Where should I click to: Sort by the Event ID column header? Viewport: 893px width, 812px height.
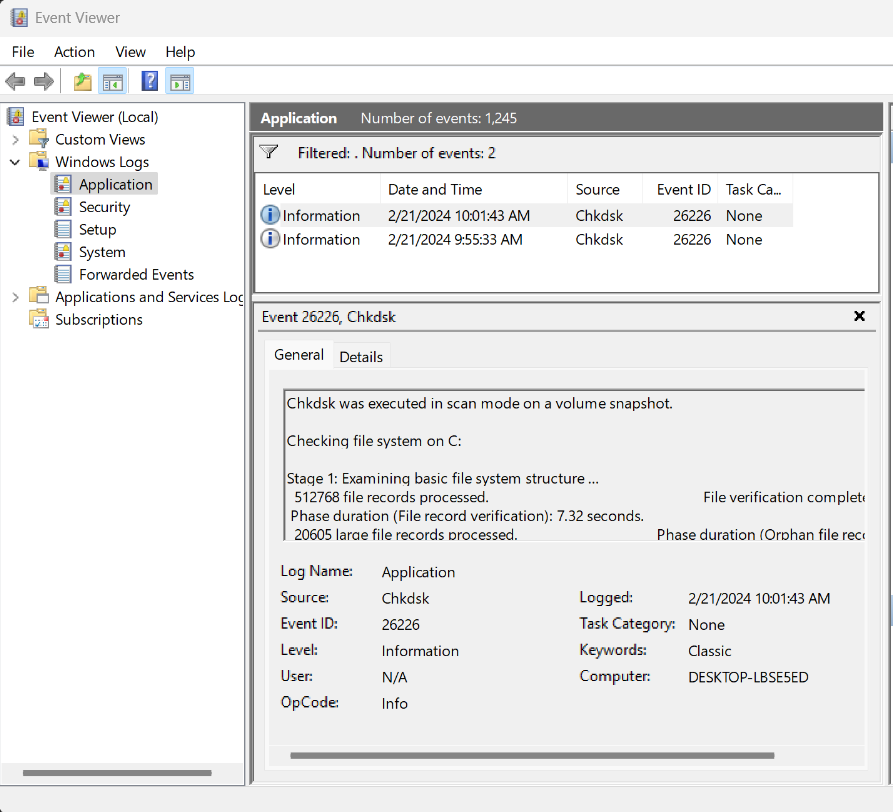(680, 190)
